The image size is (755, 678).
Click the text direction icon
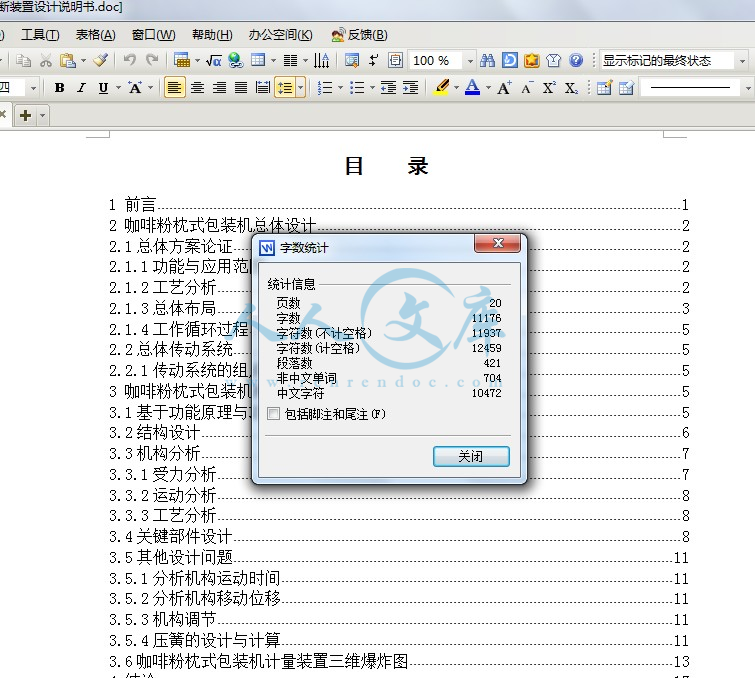(x=321, y=61)
